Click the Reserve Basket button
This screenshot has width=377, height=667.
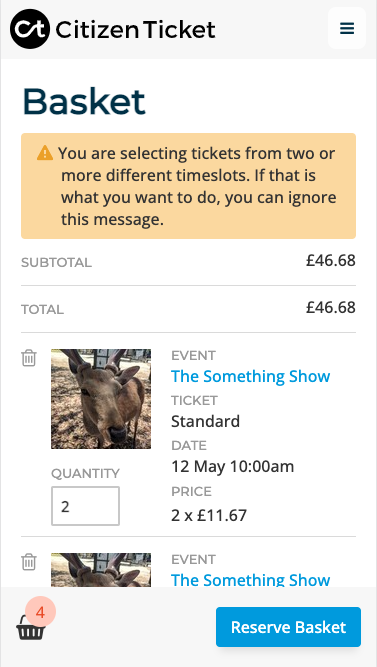[288, 627]
